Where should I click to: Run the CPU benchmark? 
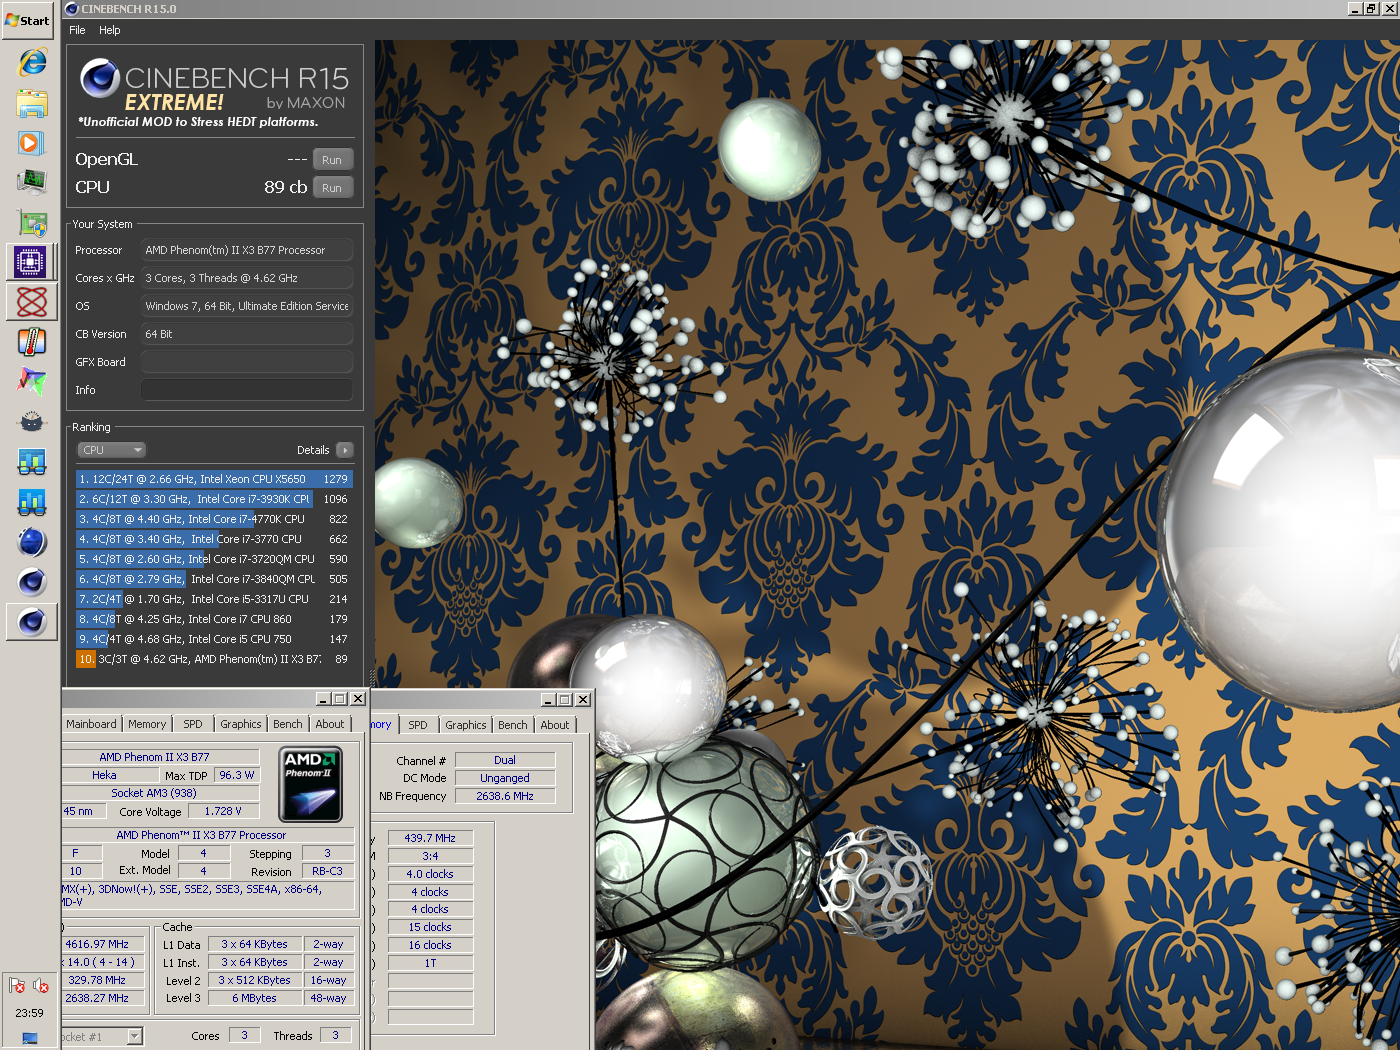(332, 188)
